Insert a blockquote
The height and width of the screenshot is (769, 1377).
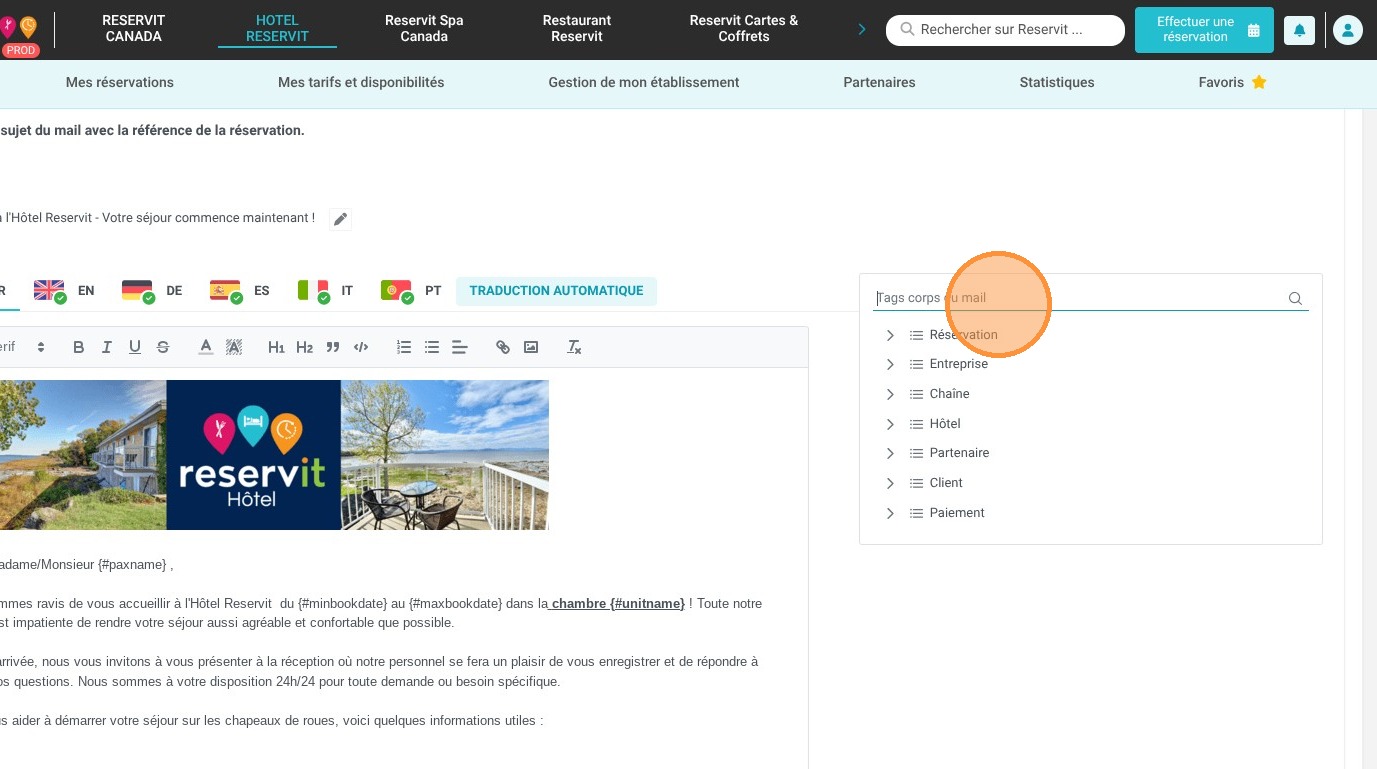(333, 347)
